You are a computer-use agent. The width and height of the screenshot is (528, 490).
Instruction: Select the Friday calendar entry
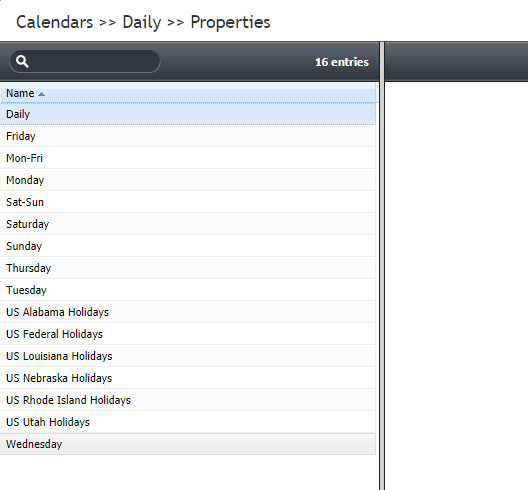pyautogui.click(x=188, y=136)
